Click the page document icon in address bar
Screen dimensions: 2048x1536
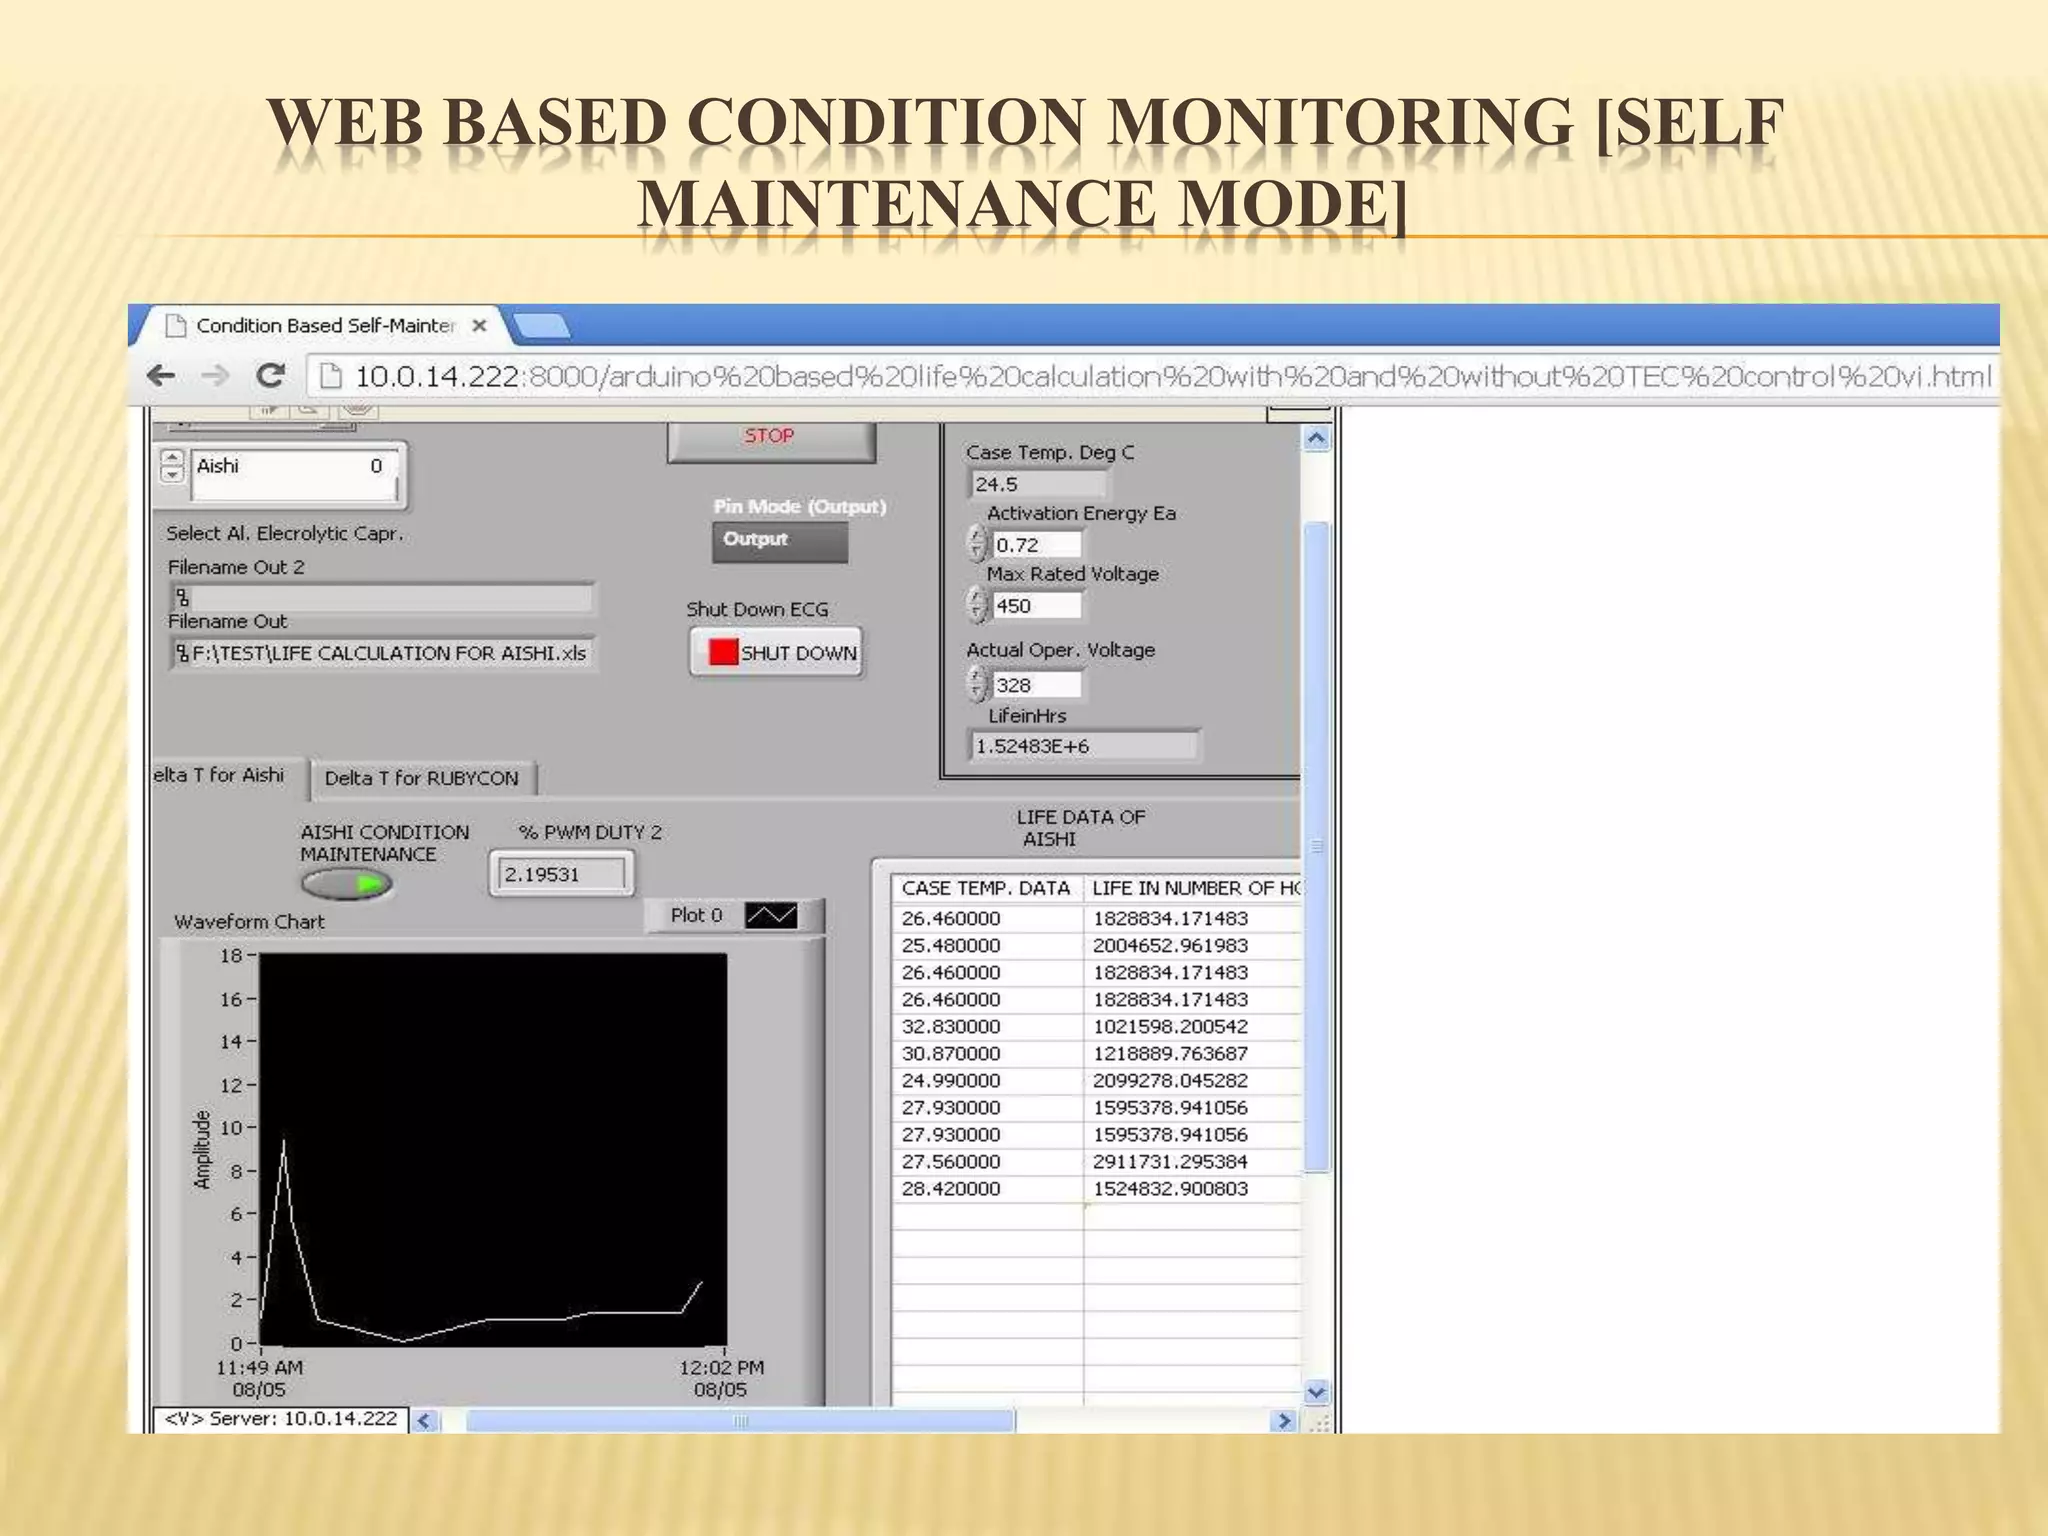(x=329, y=376)
